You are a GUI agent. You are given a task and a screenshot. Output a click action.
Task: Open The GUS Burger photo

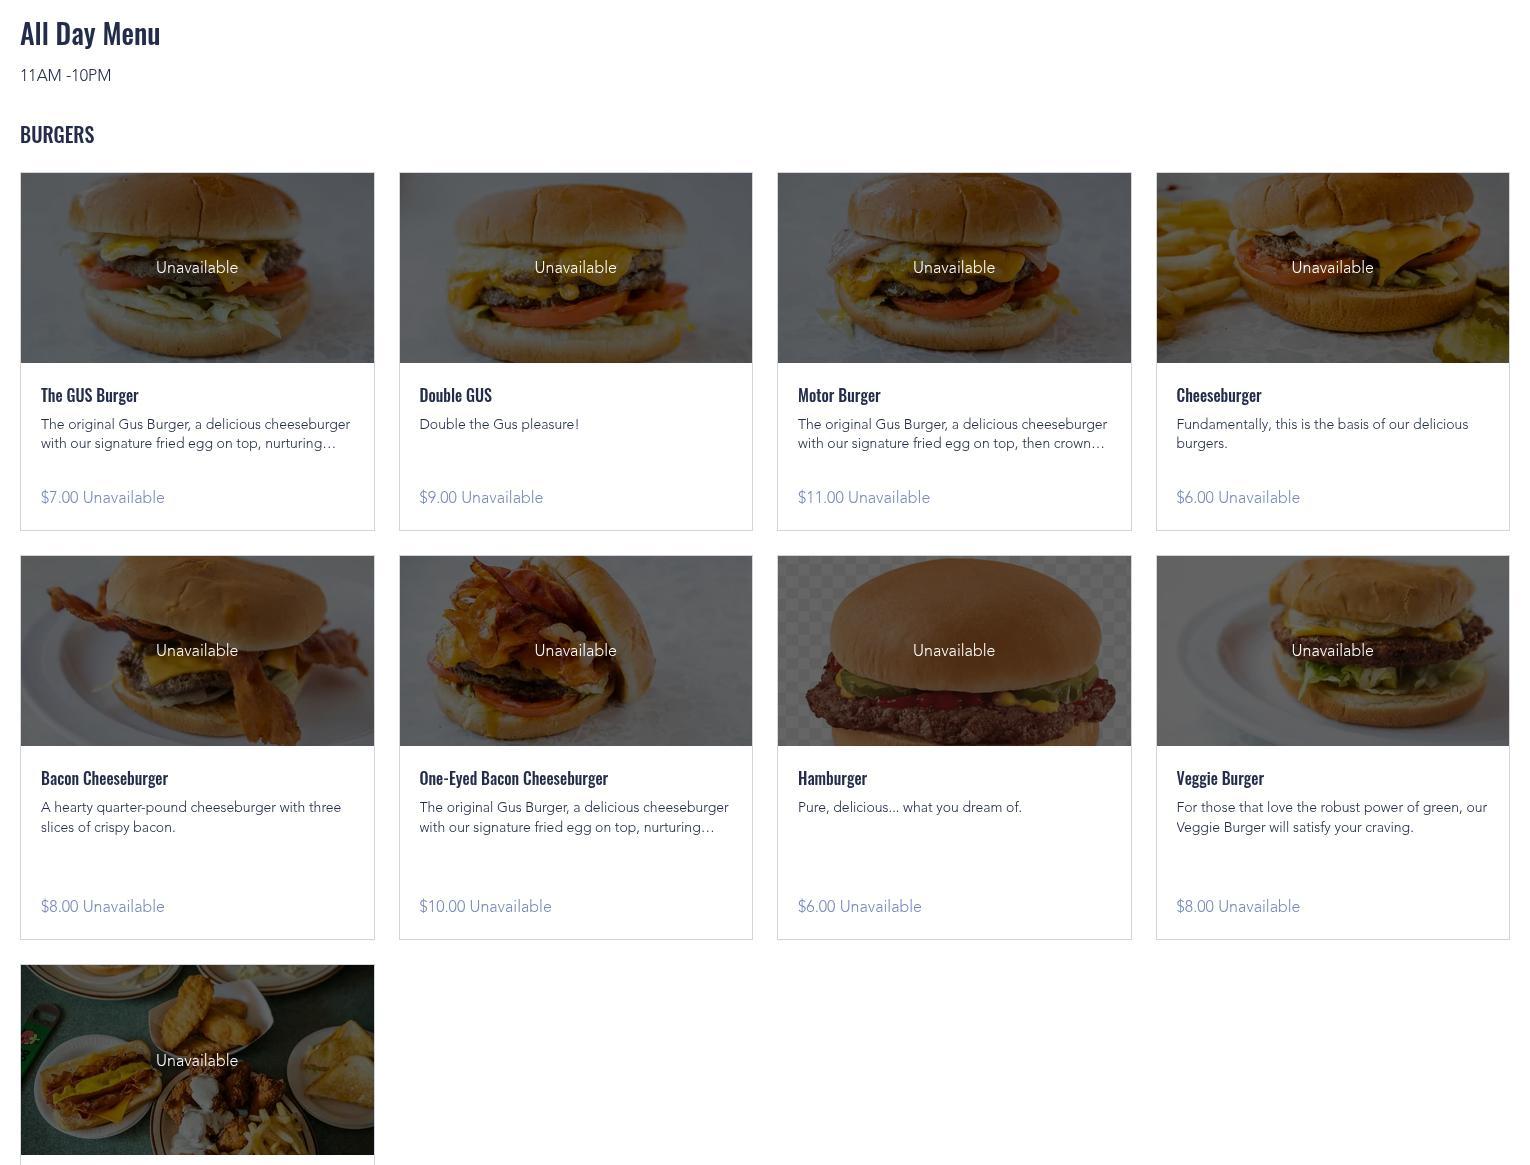point(197,268)
